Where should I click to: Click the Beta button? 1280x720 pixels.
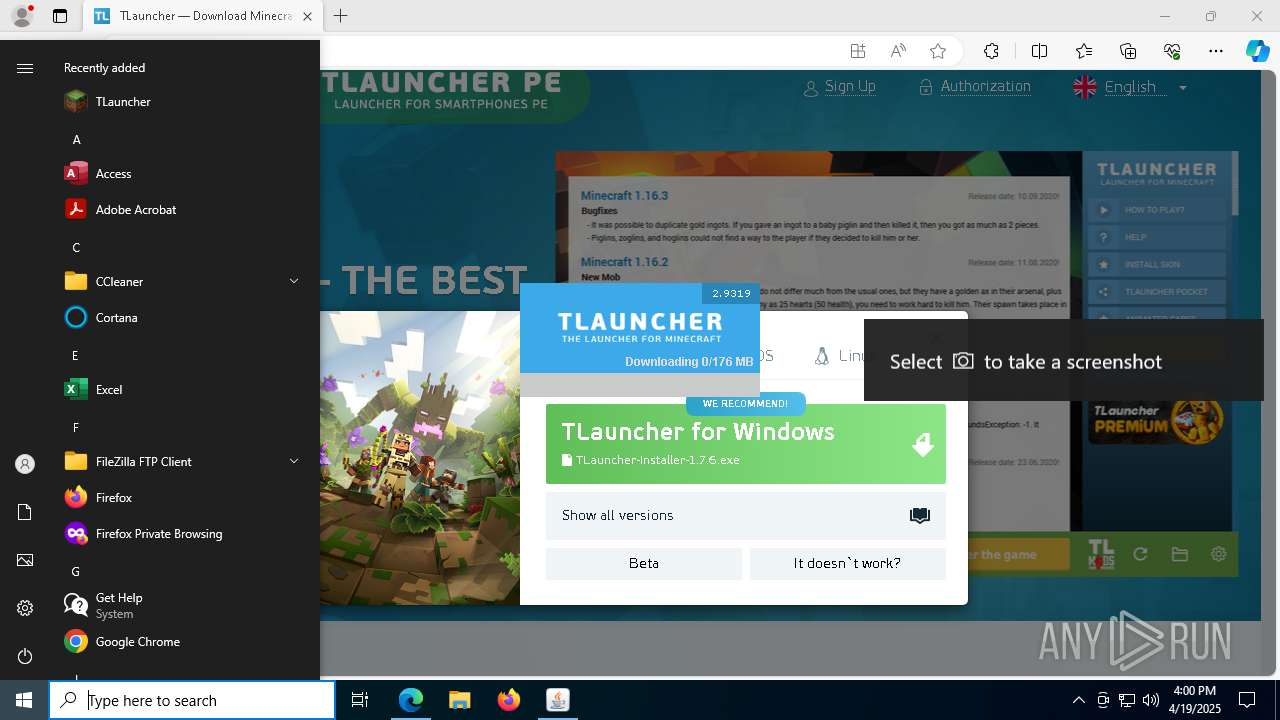pos(644,564)
